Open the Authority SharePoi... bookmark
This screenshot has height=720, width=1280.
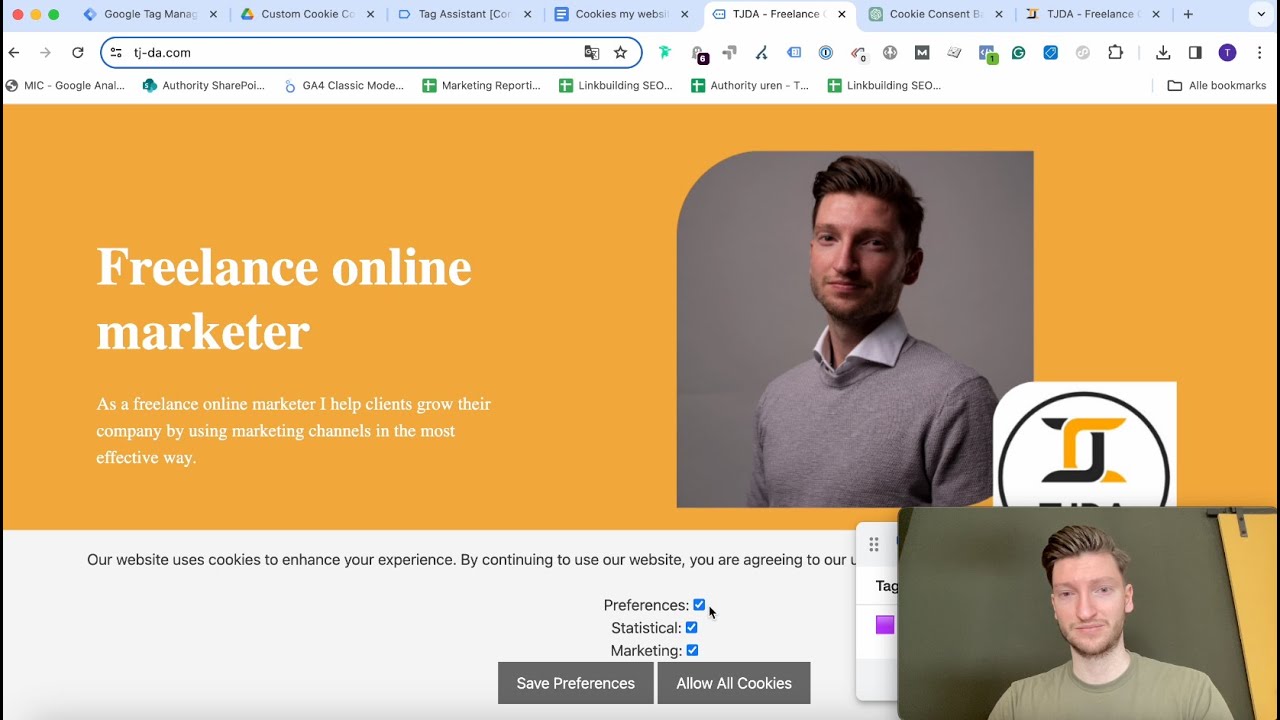pos(205,86)
